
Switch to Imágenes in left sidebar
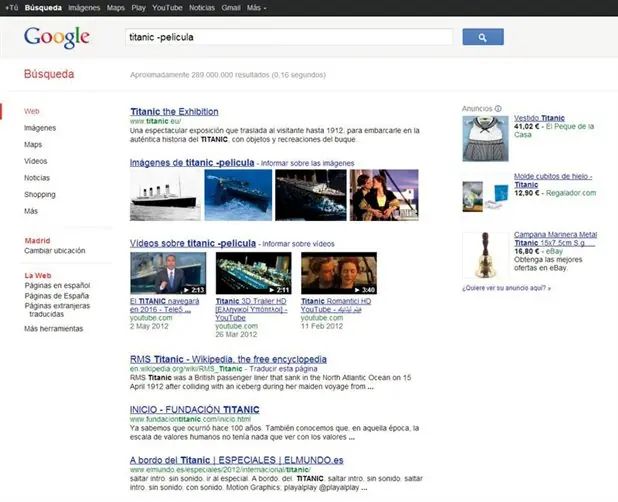[40, 128]
